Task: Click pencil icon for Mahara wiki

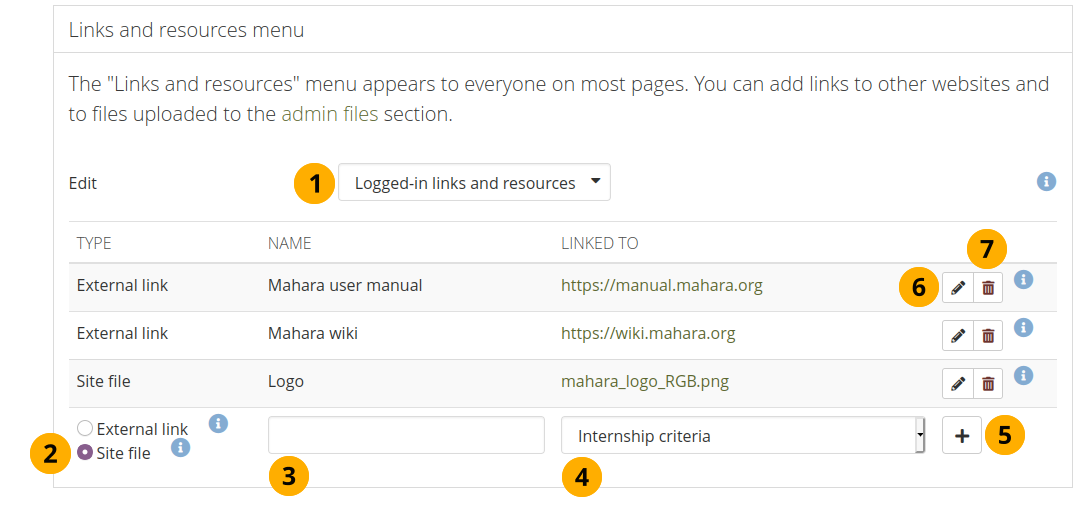Action: [x=958, y=335]
